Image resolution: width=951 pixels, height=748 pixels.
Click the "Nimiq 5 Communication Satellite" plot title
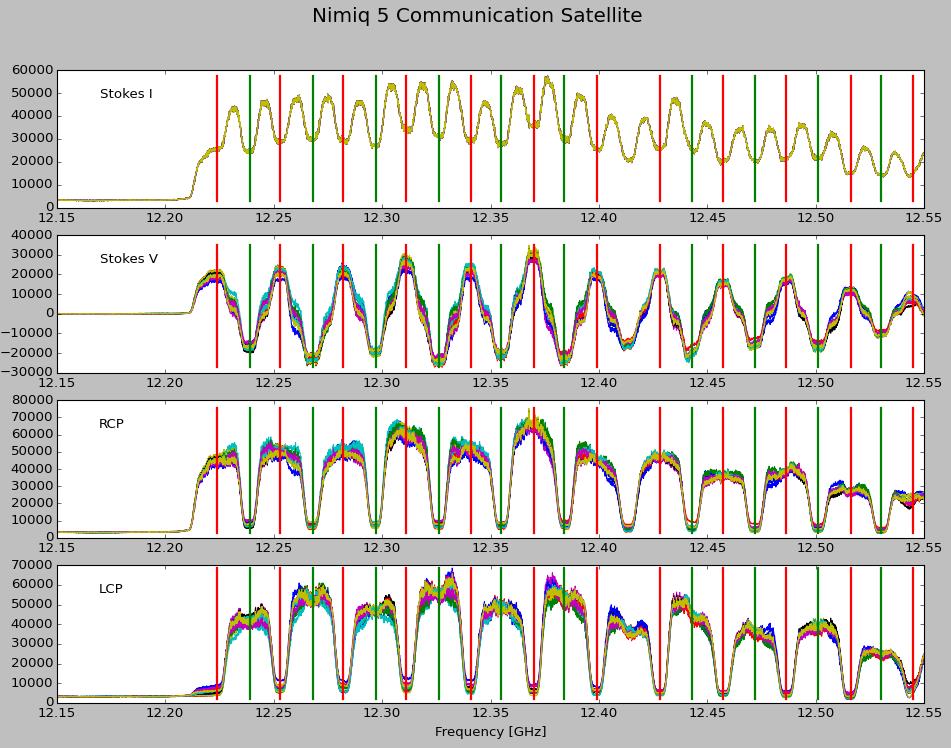(x=476, y=16)
